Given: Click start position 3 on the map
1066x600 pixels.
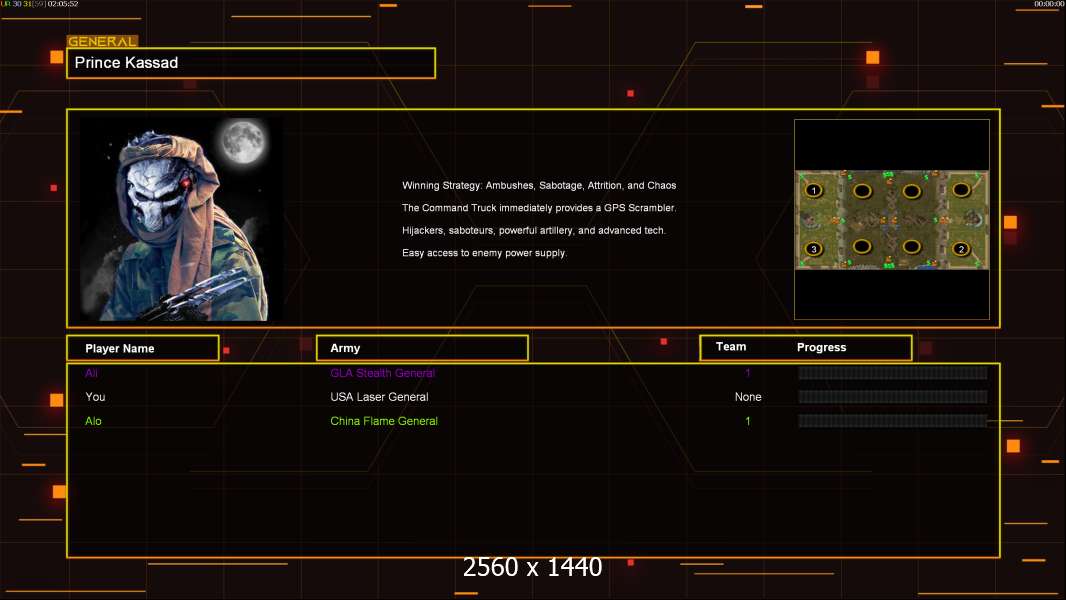Looking at the screenshot, I should [x=814, y=249].
